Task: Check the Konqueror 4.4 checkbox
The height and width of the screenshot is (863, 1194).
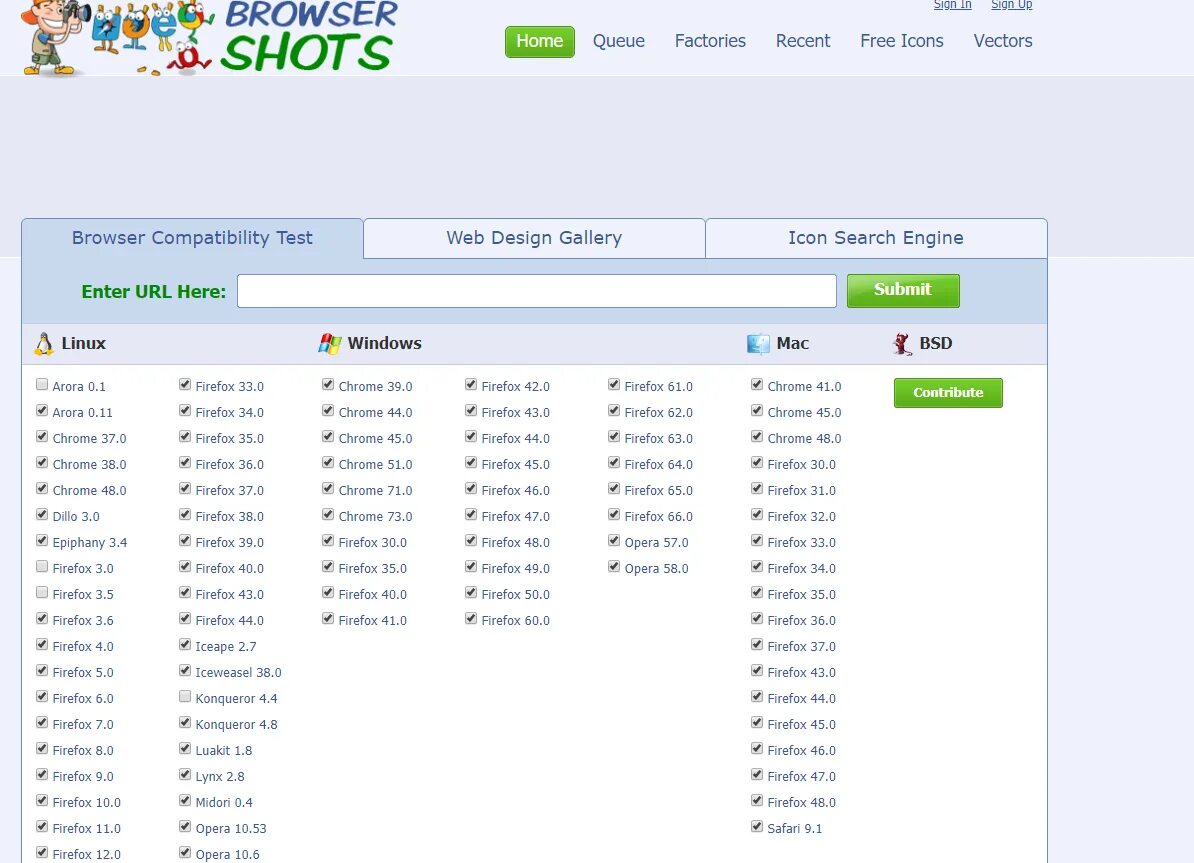Action: (185, 697)
